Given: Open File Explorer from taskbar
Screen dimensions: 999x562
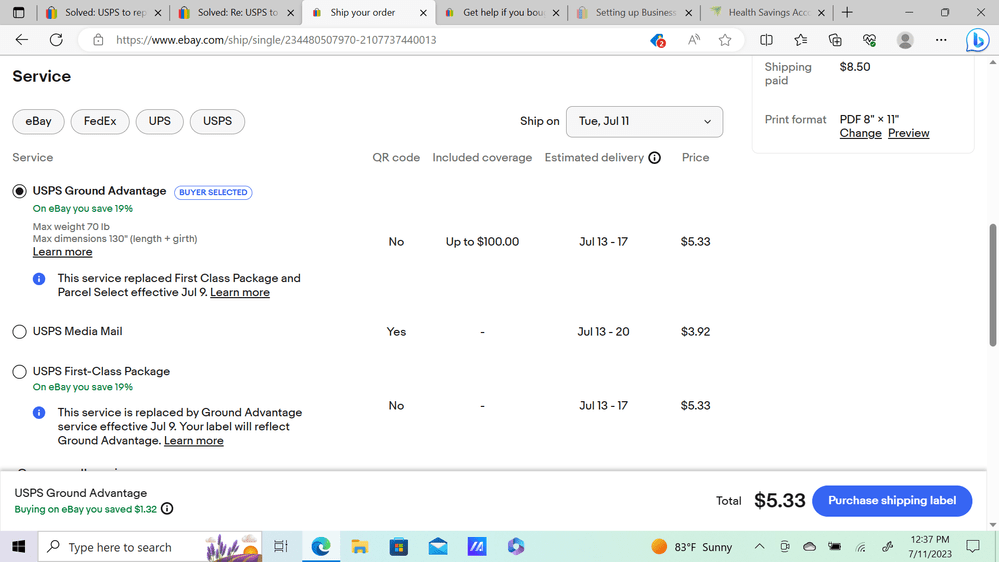Looking at the screenshot, I should (x=360, y=547).
